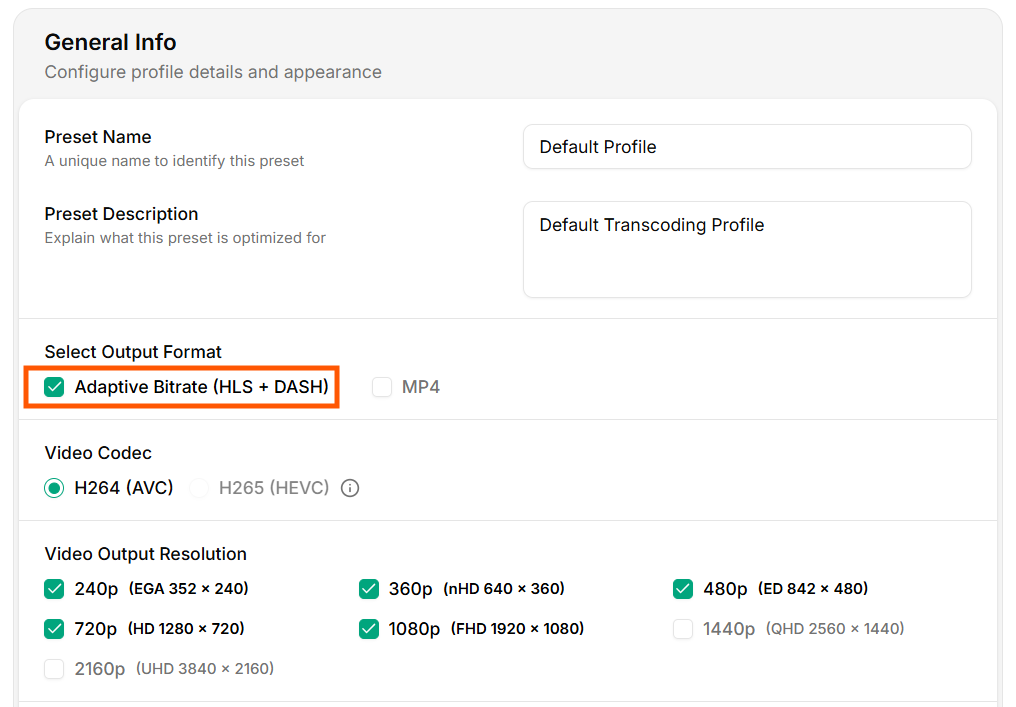Image resolution: width=1016 pixels, height=707 pixels.
Task: Select the H264 (AVC) video codec
Action: tap(54, 488)
